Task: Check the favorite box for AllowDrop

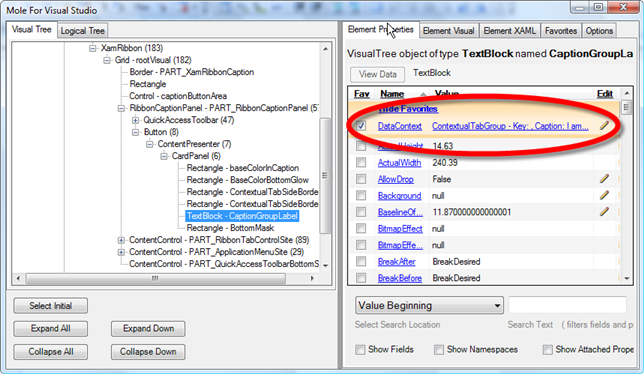Action: [x=361, y=179]
